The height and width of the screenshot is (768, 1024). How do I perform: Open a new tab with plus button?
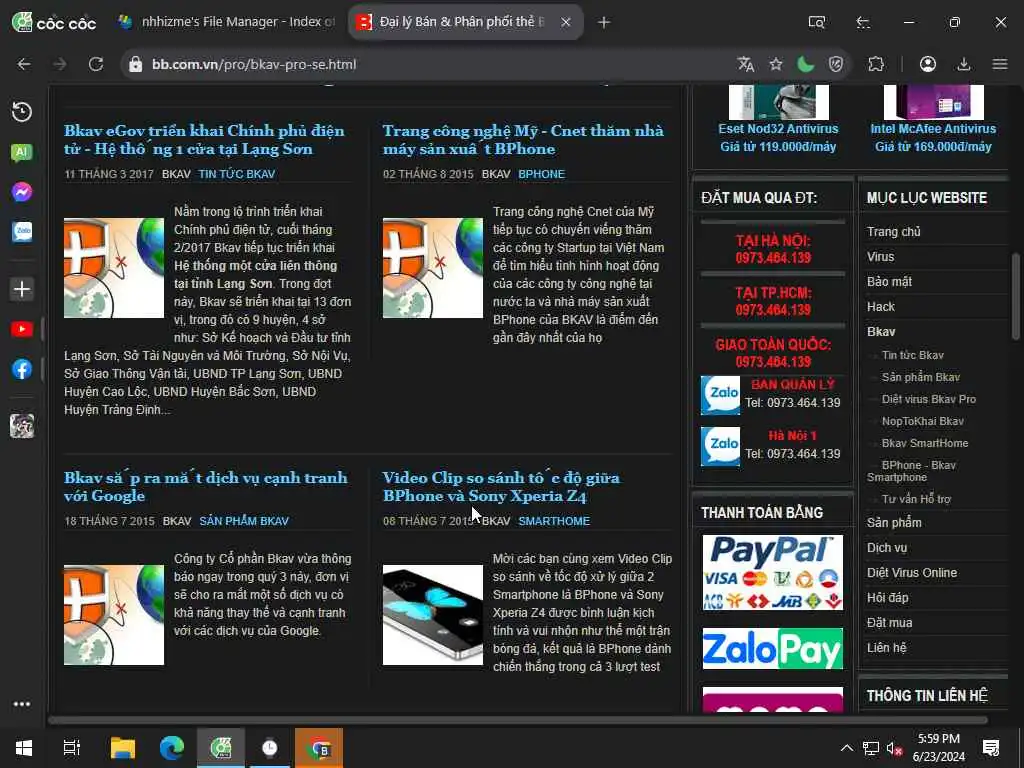click(x=604, y=22)
